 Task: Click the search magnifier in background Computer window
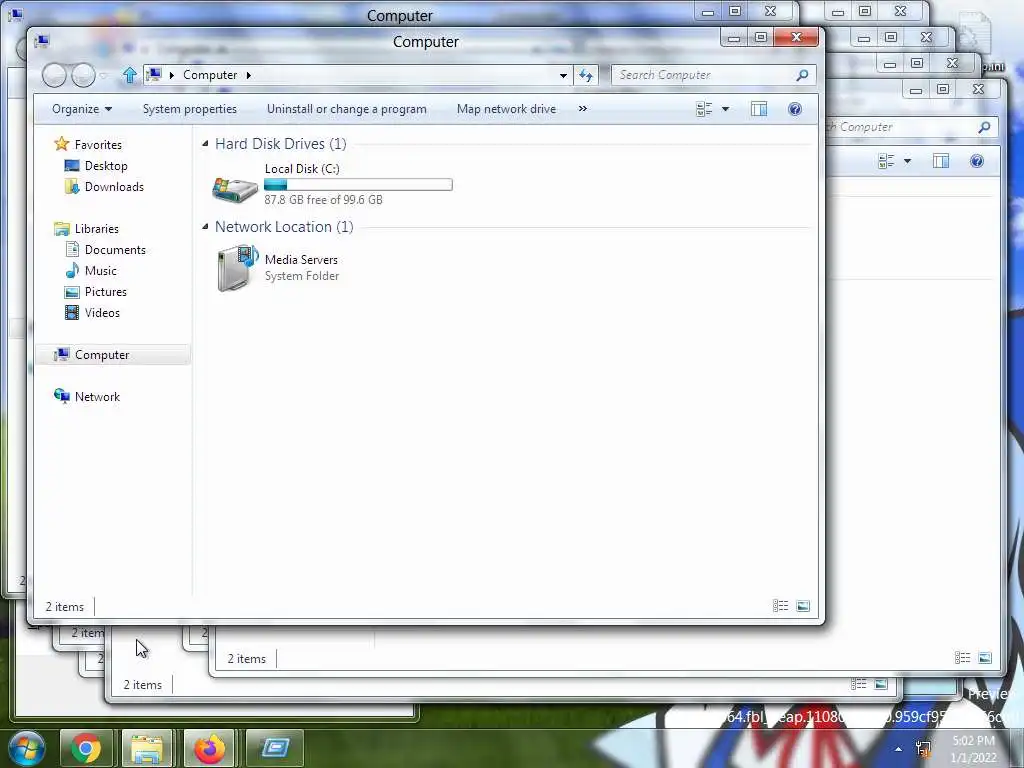984,127
